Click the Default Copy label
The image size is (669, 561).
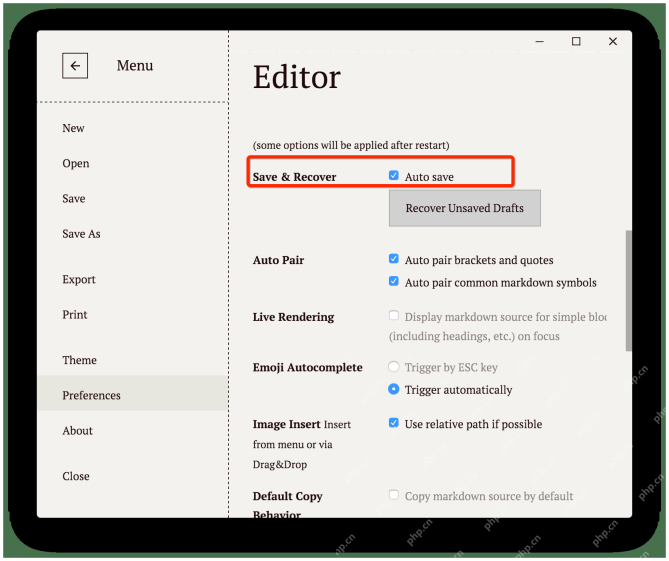click(288, 497)
